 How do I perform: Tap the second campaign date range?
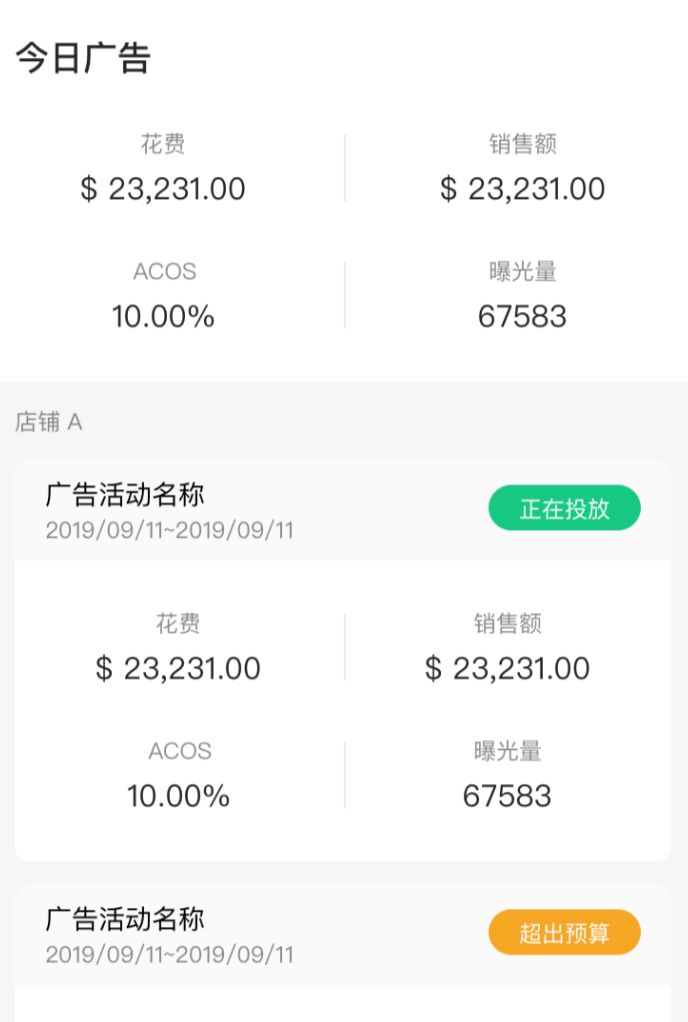coord(169,954)
